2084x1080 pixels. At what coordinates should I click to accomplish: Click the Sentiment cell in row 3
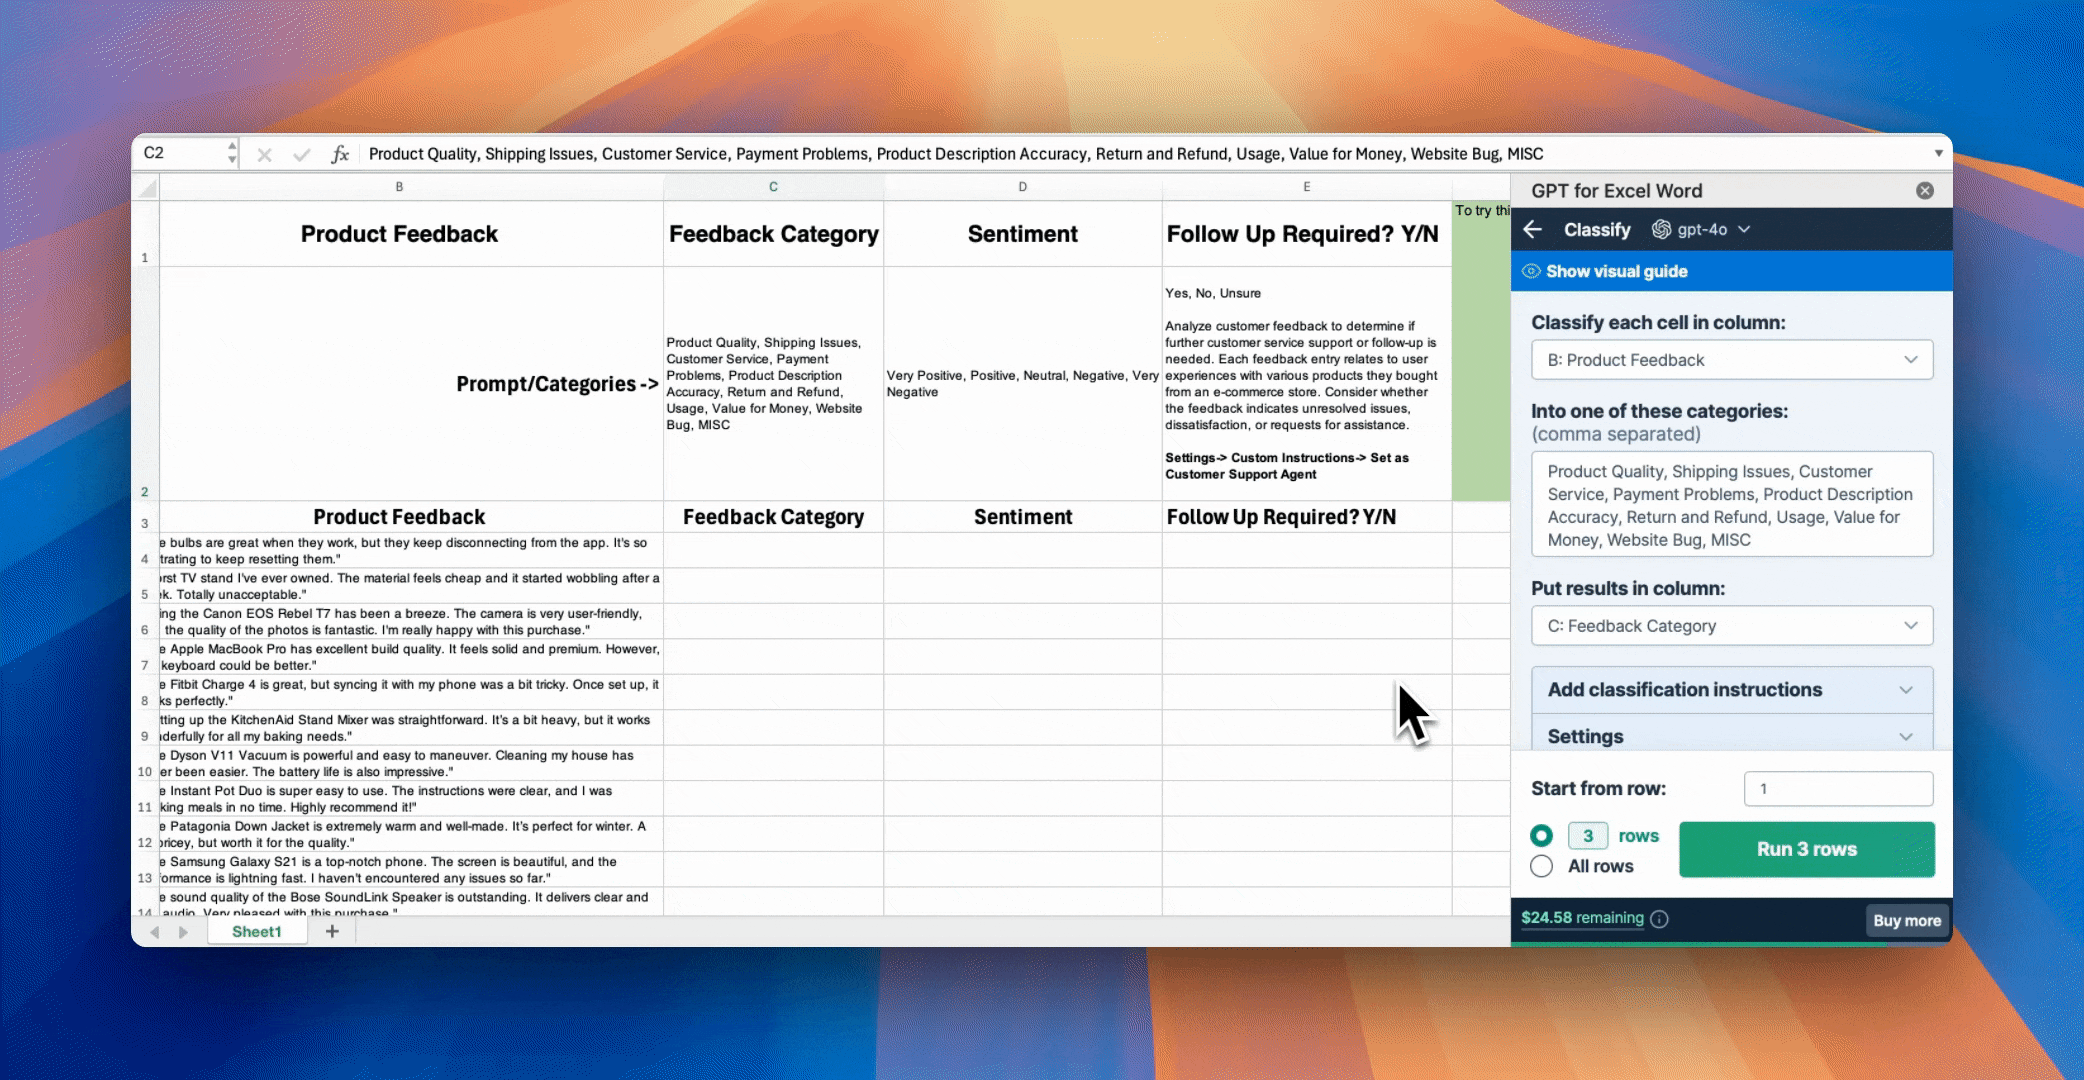point(1022,517)
